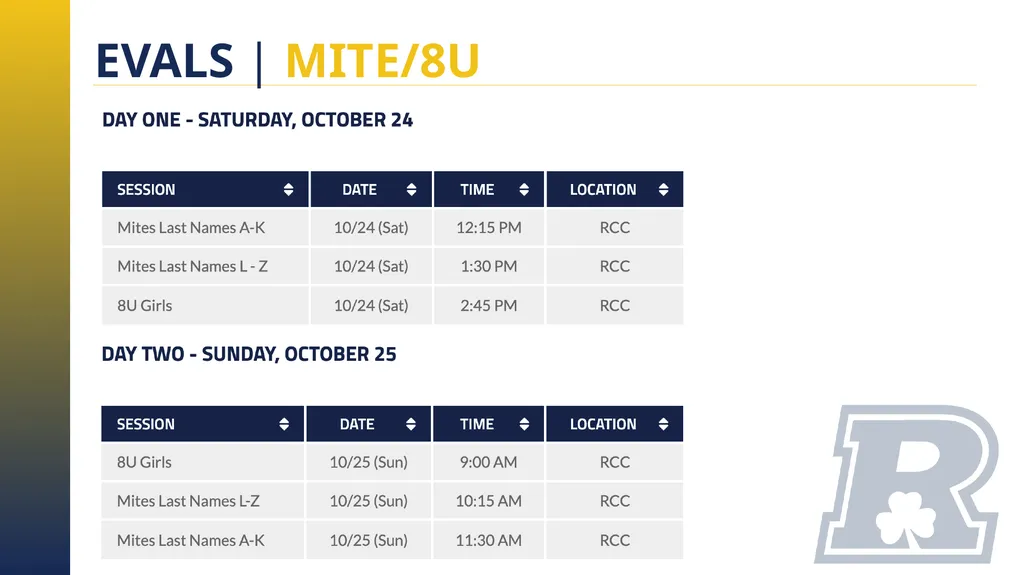Click the MITE/8U heading text
1024x575 pixels.
coord(383,61)
